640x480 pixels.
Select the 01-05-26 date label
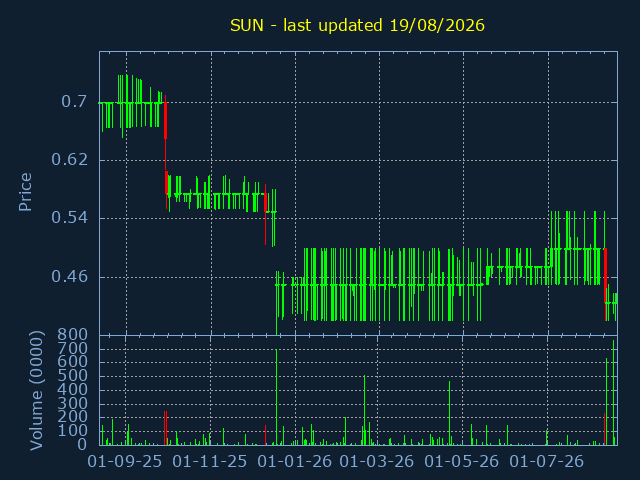pyautogui.click(x=462, y=462)
